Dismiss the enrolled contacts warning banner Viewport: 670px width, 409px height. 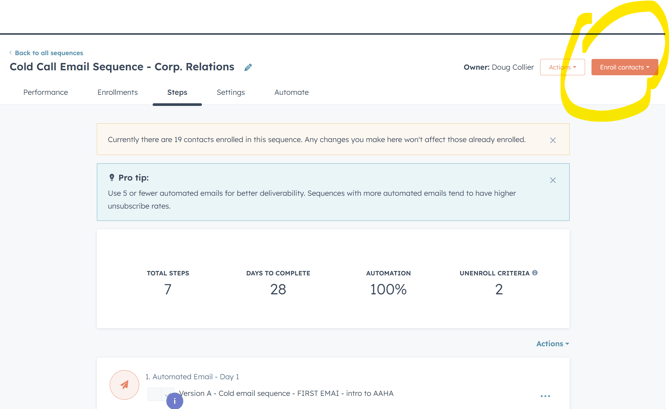pyautogui.click(x=553, y=140)
